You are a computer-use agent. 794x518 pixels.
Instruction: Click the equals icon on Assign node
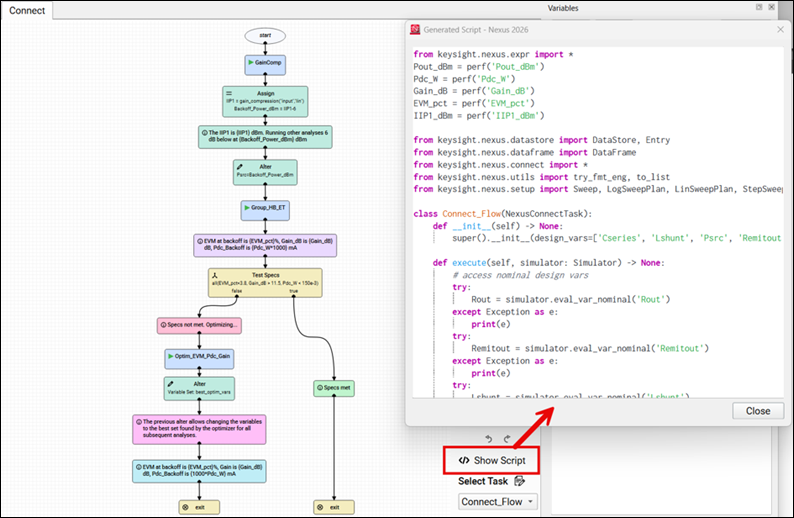coord(229,93)
